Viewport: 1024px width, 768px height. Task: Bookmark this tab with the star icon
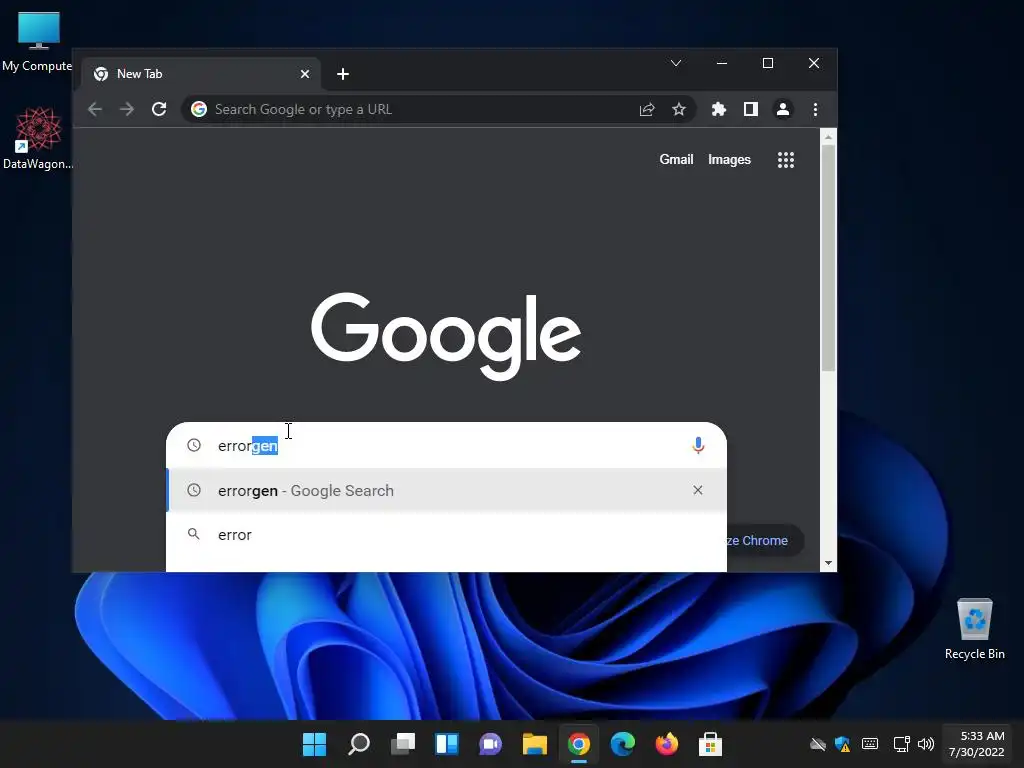(x=679, y=109)
